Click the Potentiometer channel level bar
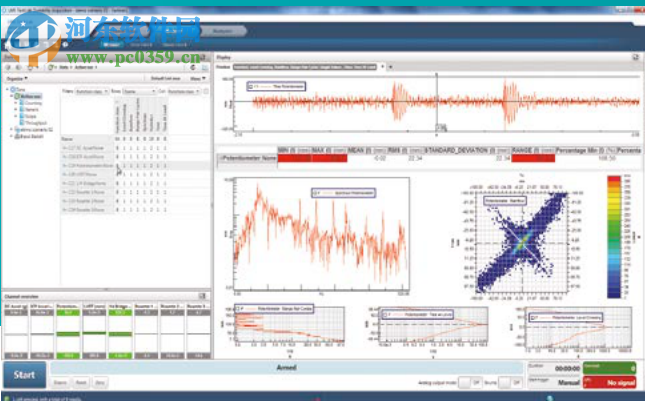 tap(68, 335)
